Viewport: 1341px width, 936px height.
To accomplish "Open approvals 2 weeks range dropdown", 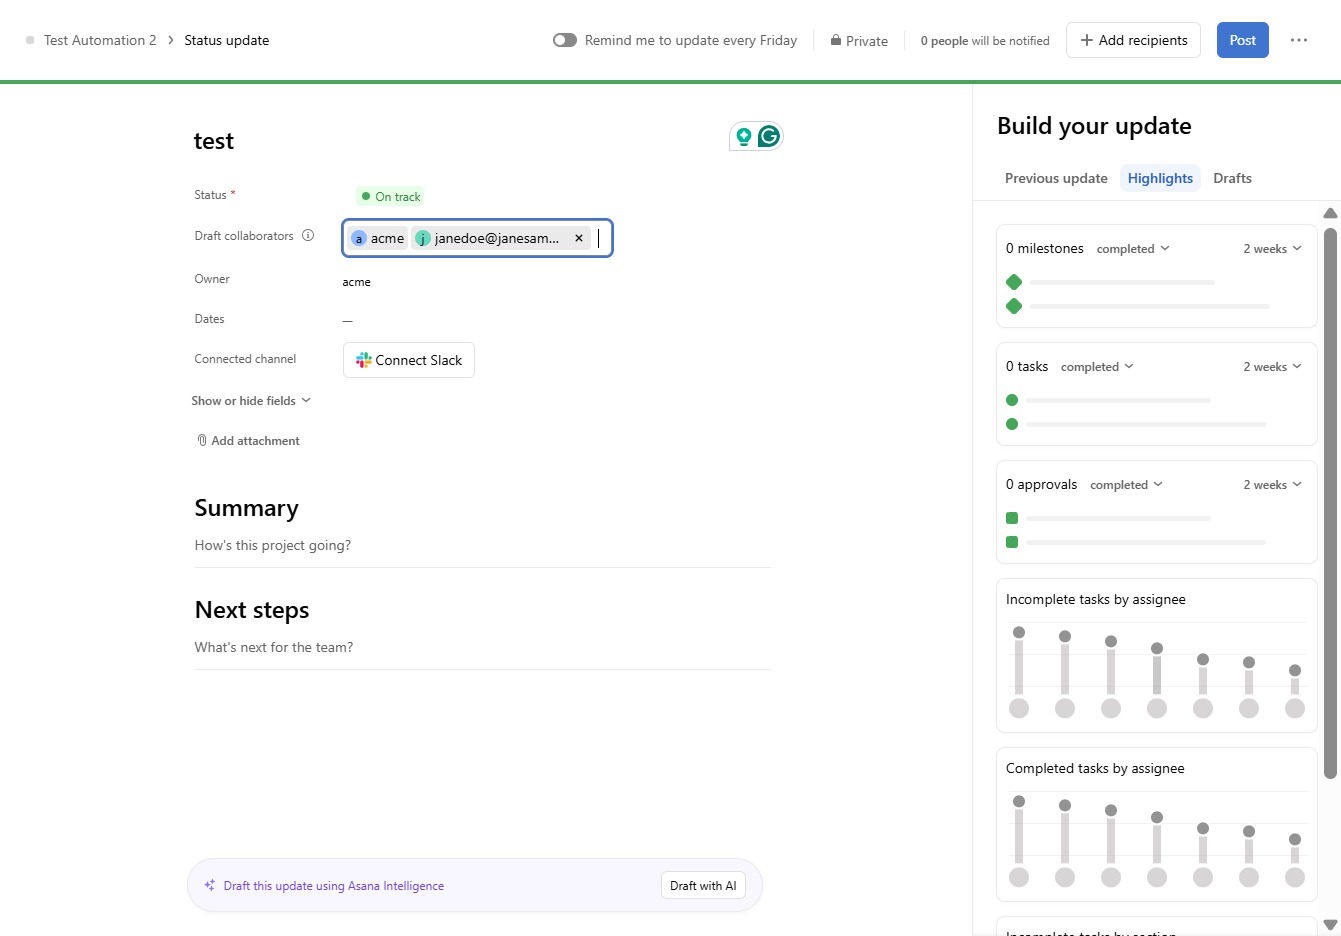I will [x=1272, y=485].
